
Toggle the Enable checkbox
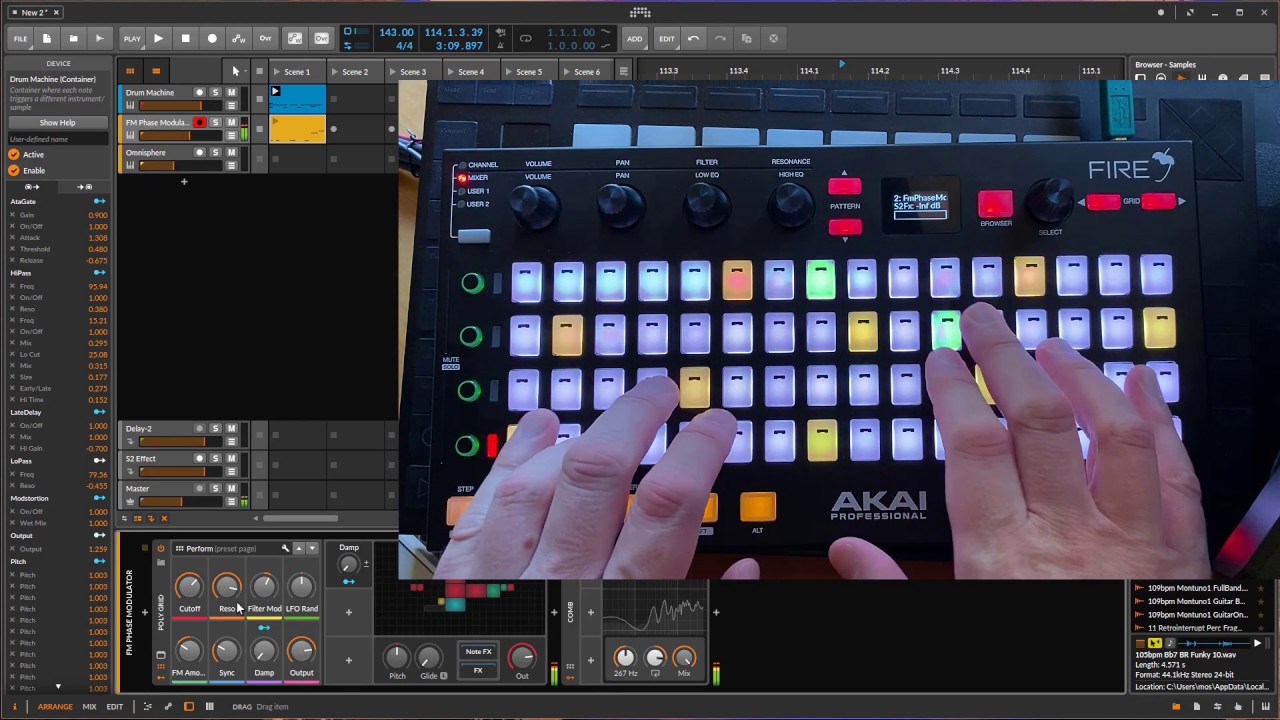14,170
